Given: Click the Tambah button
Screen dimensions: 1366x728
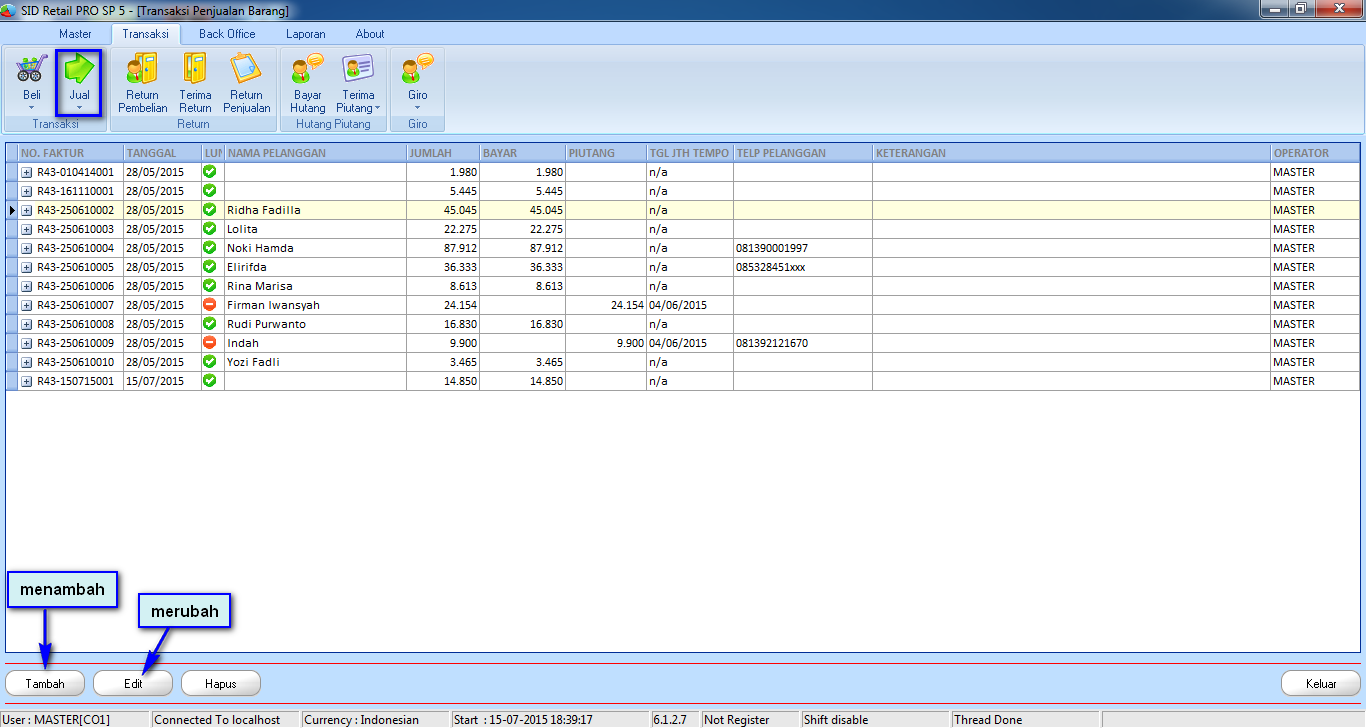Looking at the screenshot, I should (45, 684).
